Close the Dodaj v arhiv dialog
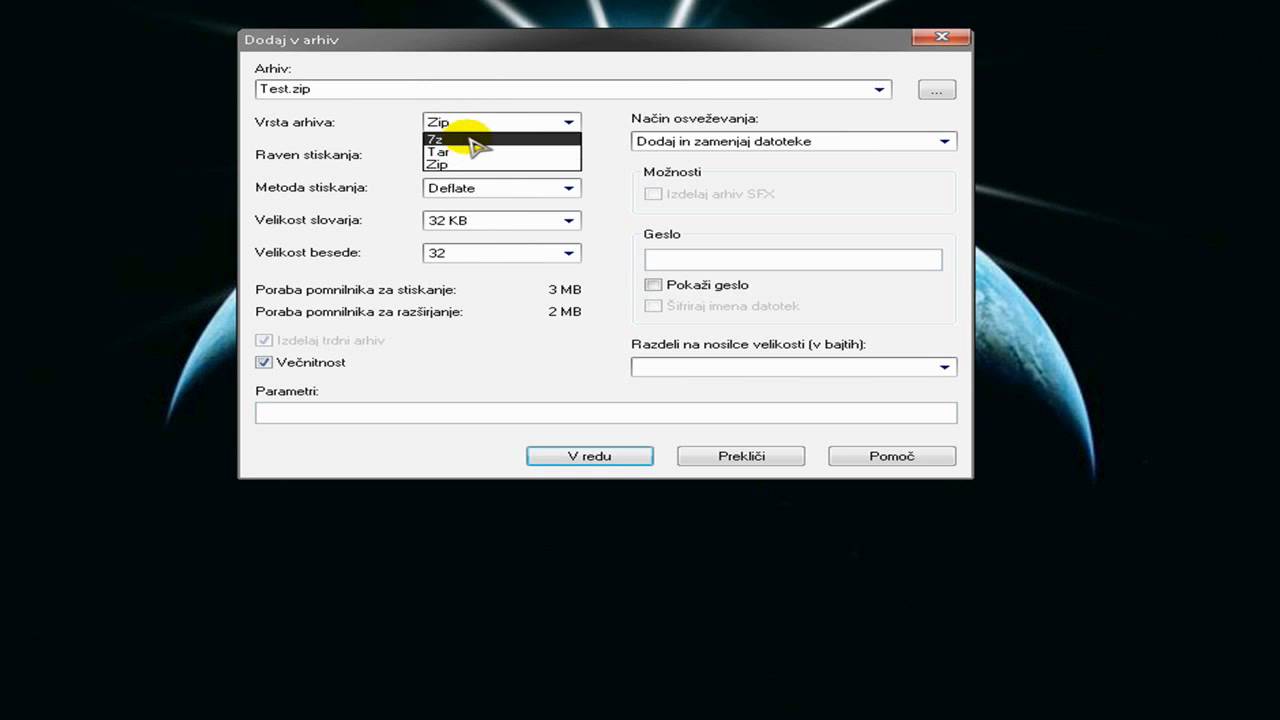Image resolution: width=1280 pixels, height=720 pixels. [x=942, y=37]
